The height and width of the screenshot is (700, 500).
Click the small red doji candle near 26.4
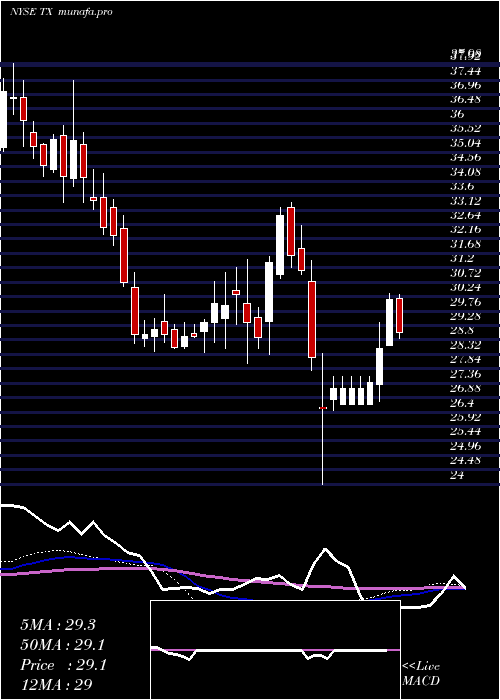tap(323, 408)
